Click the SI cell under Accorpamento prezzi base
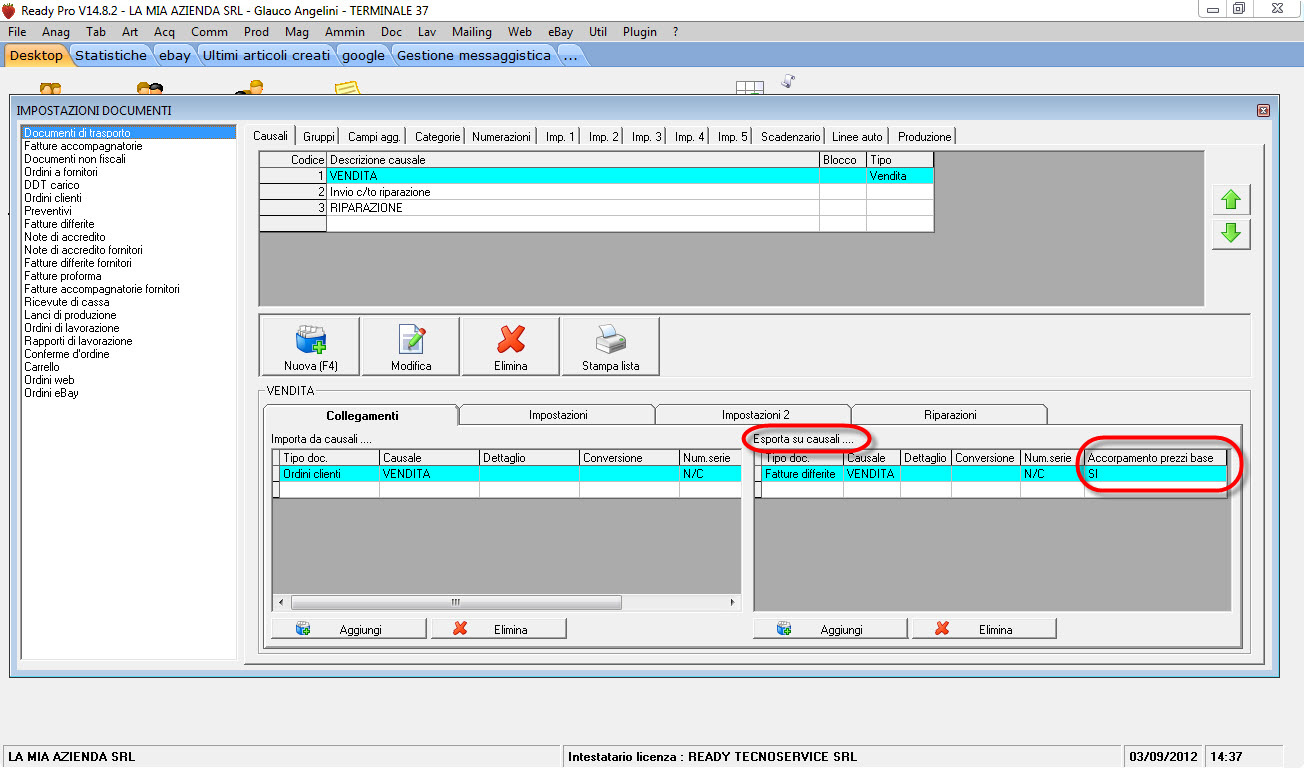Screen dimensions: 1304x768 [1155, 474]
